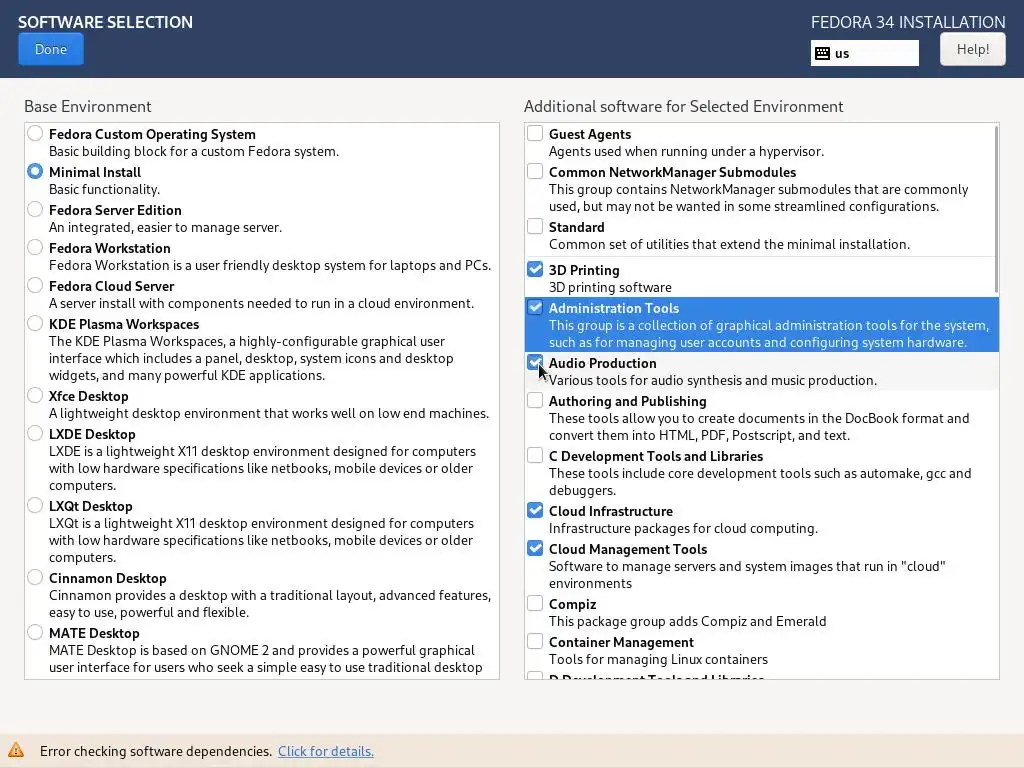
Task: Click the 'Base Environment' heading
Action: coord(88,106)
